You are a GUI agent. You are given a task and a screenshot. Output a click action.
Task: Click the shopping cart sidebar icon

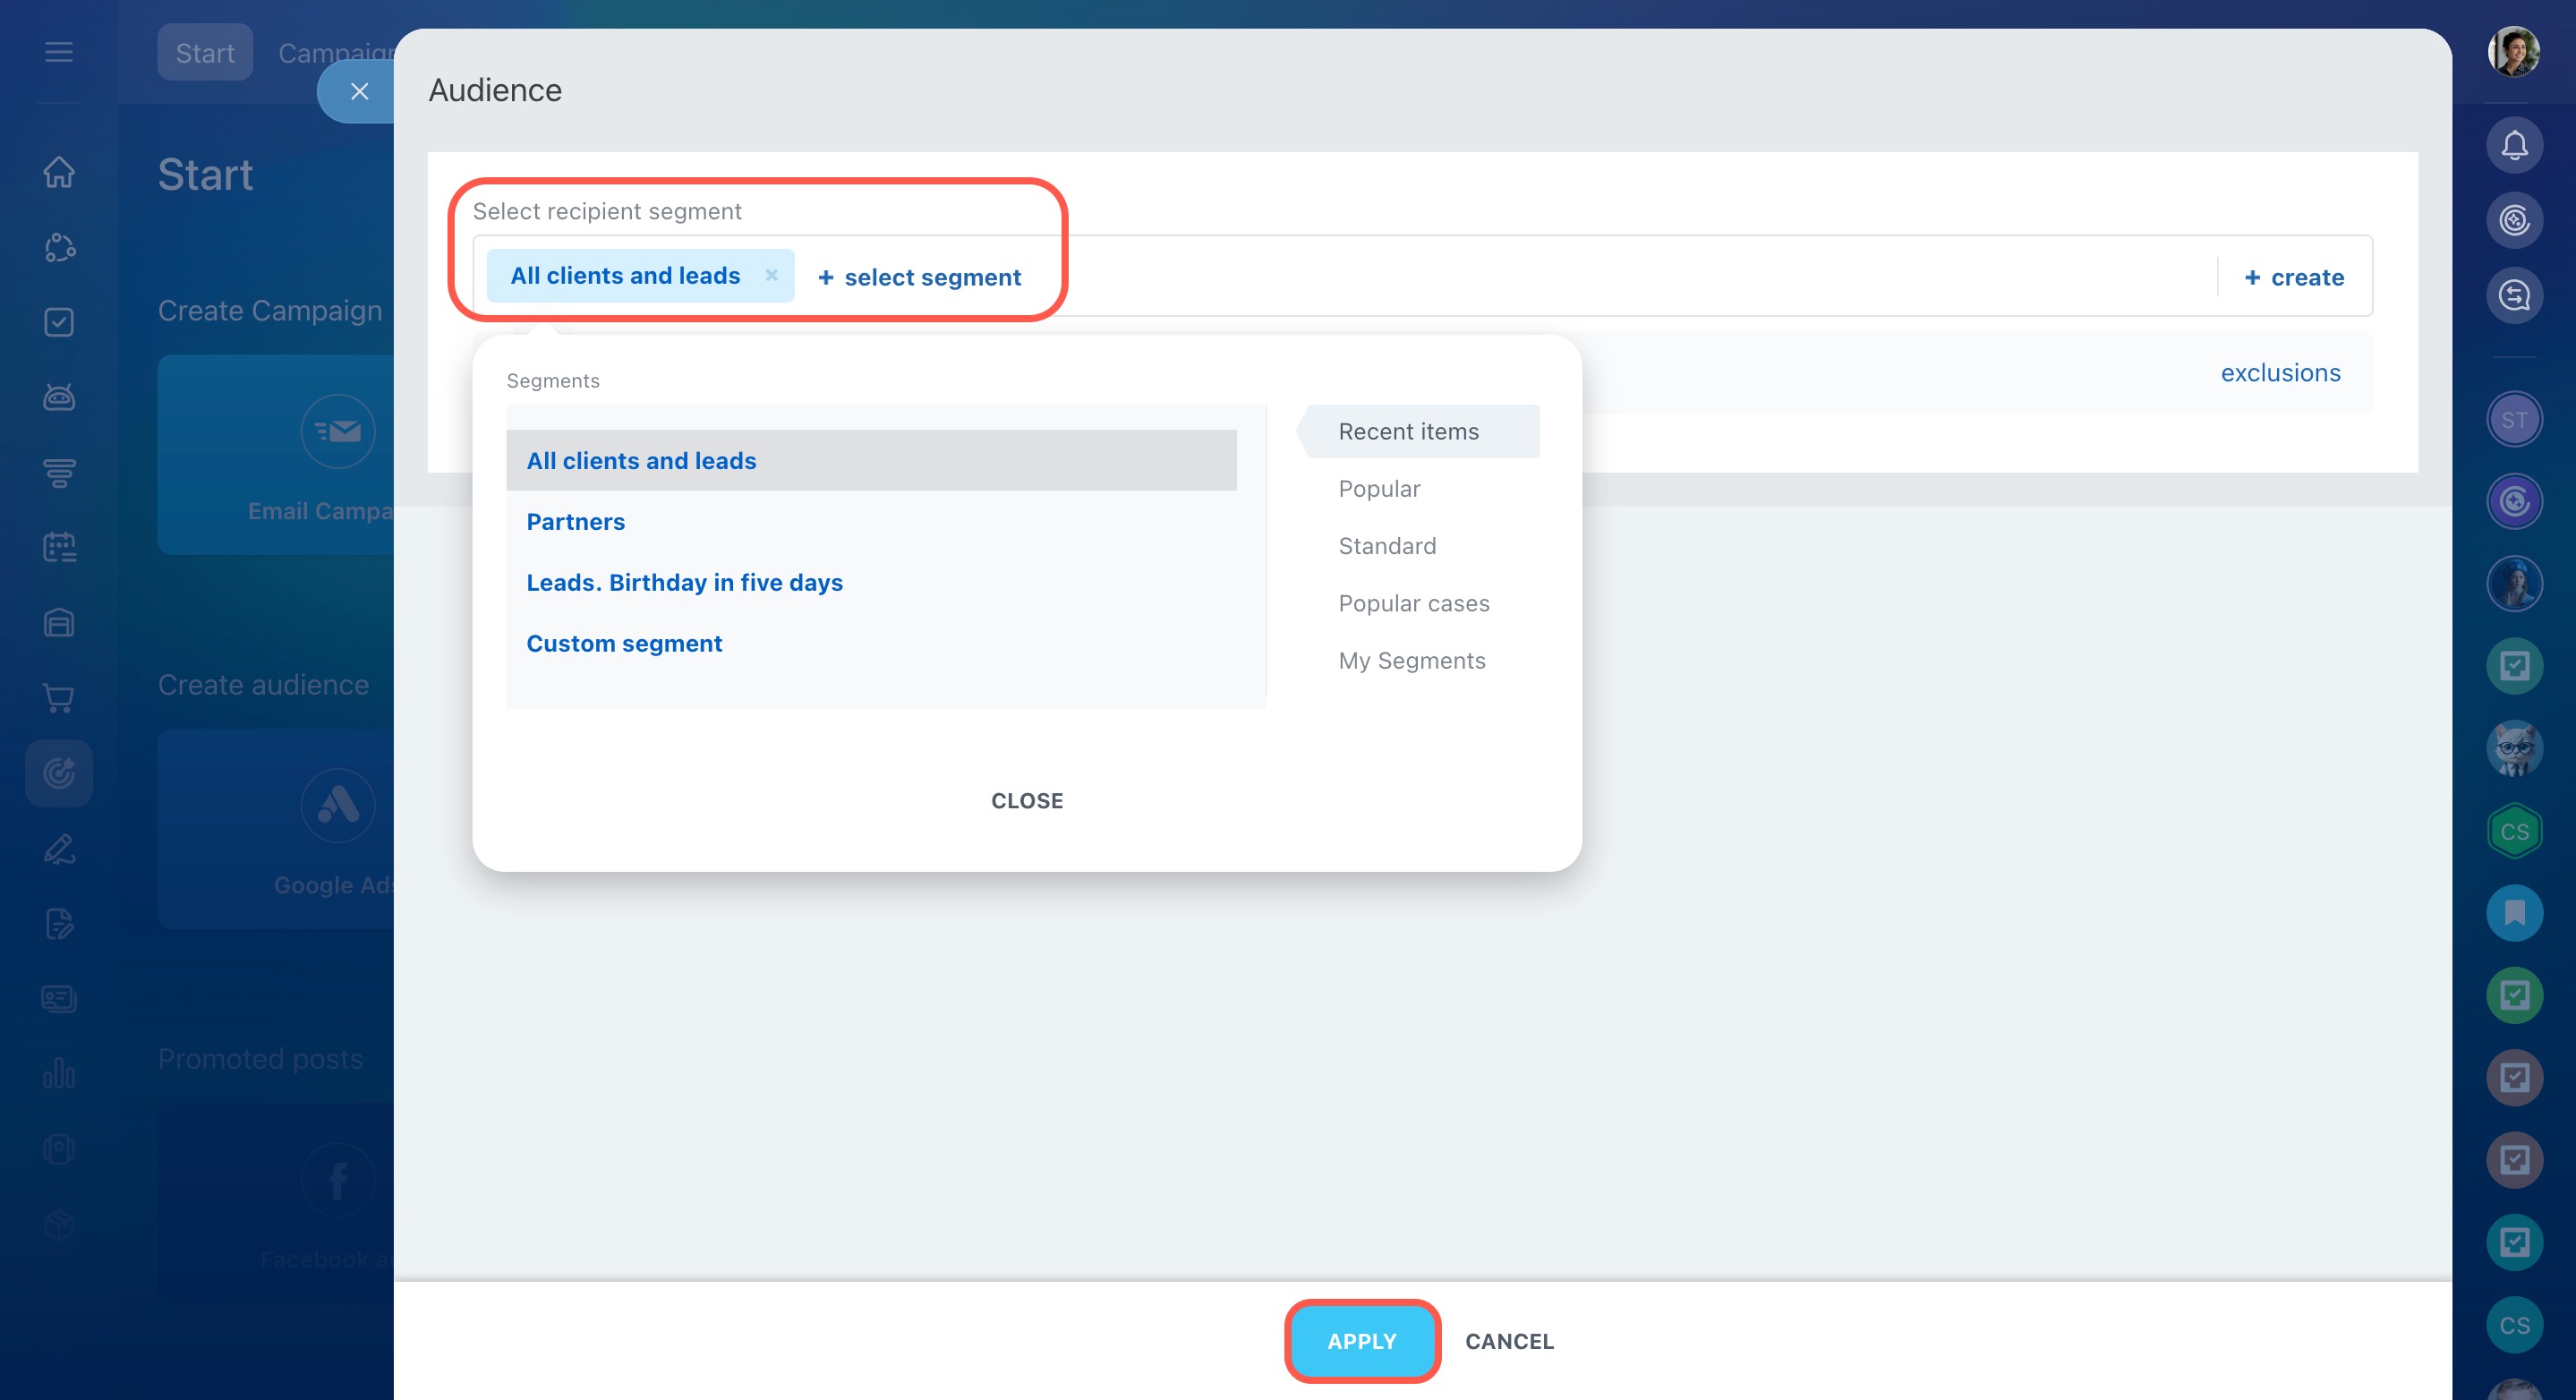(59, 698)
